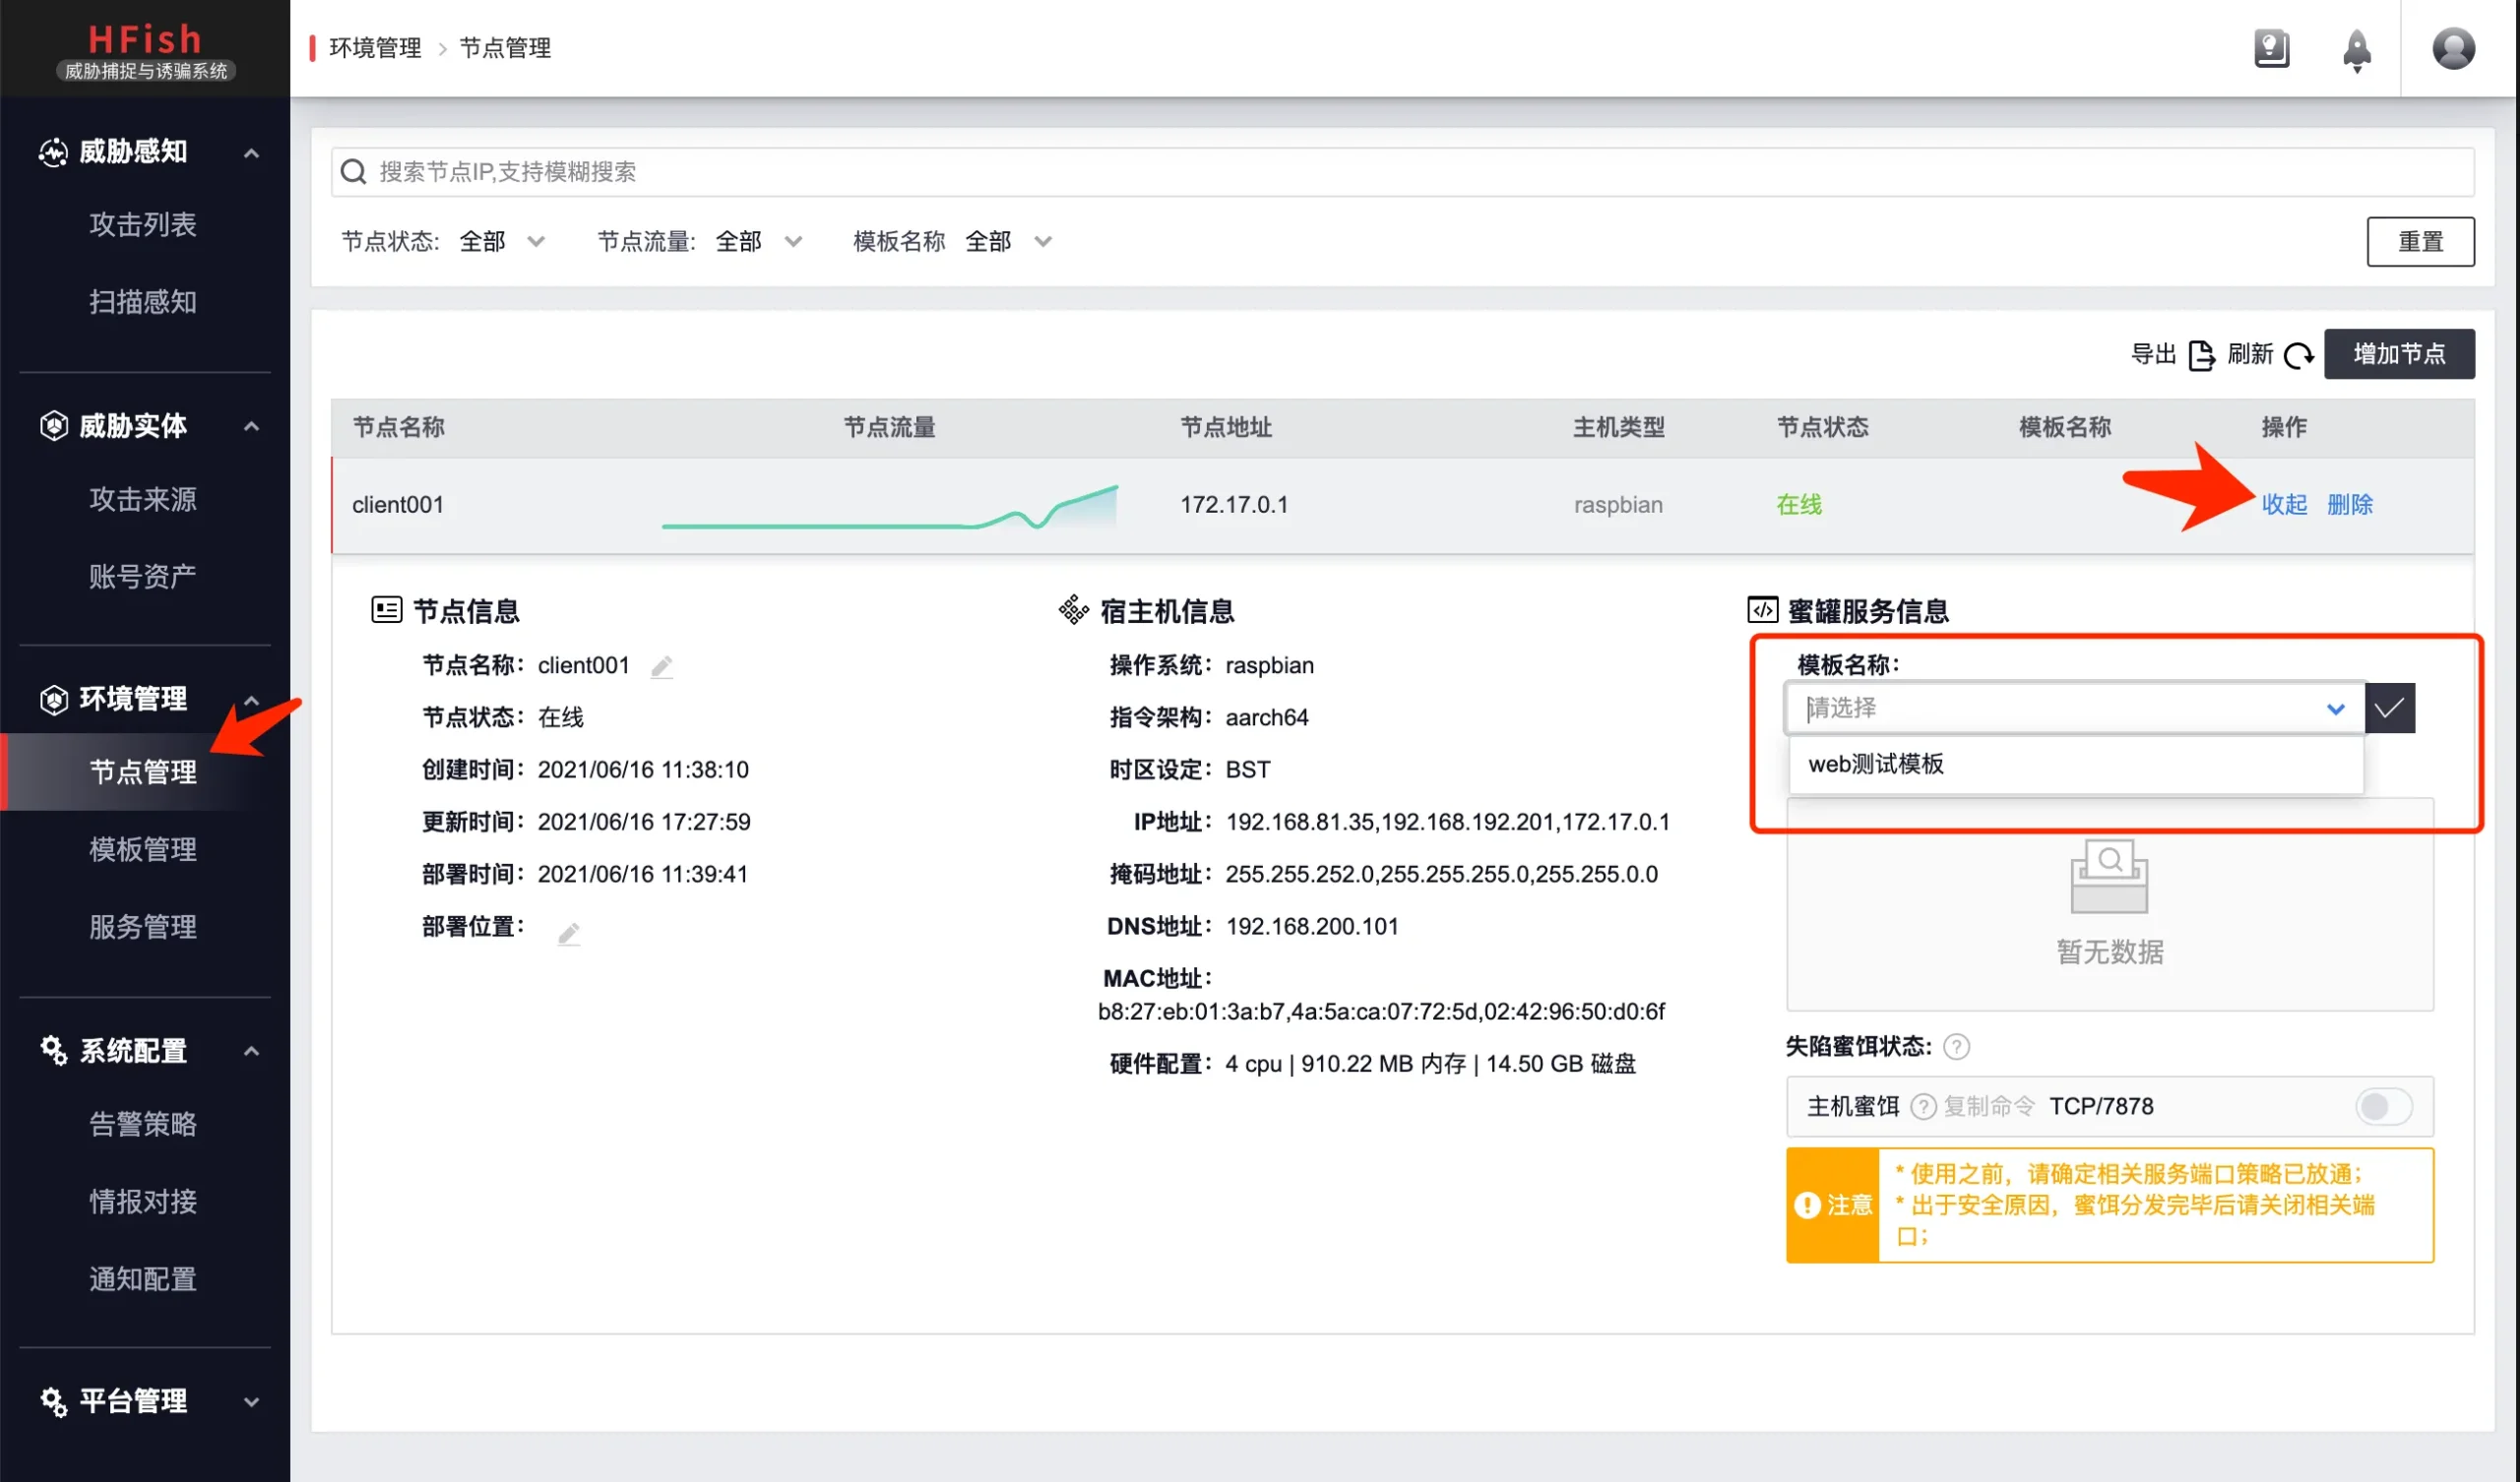This screenshot has width=2520, height=1482.
Task: Click the 在线 status cell
Action: click(1799, 505)
